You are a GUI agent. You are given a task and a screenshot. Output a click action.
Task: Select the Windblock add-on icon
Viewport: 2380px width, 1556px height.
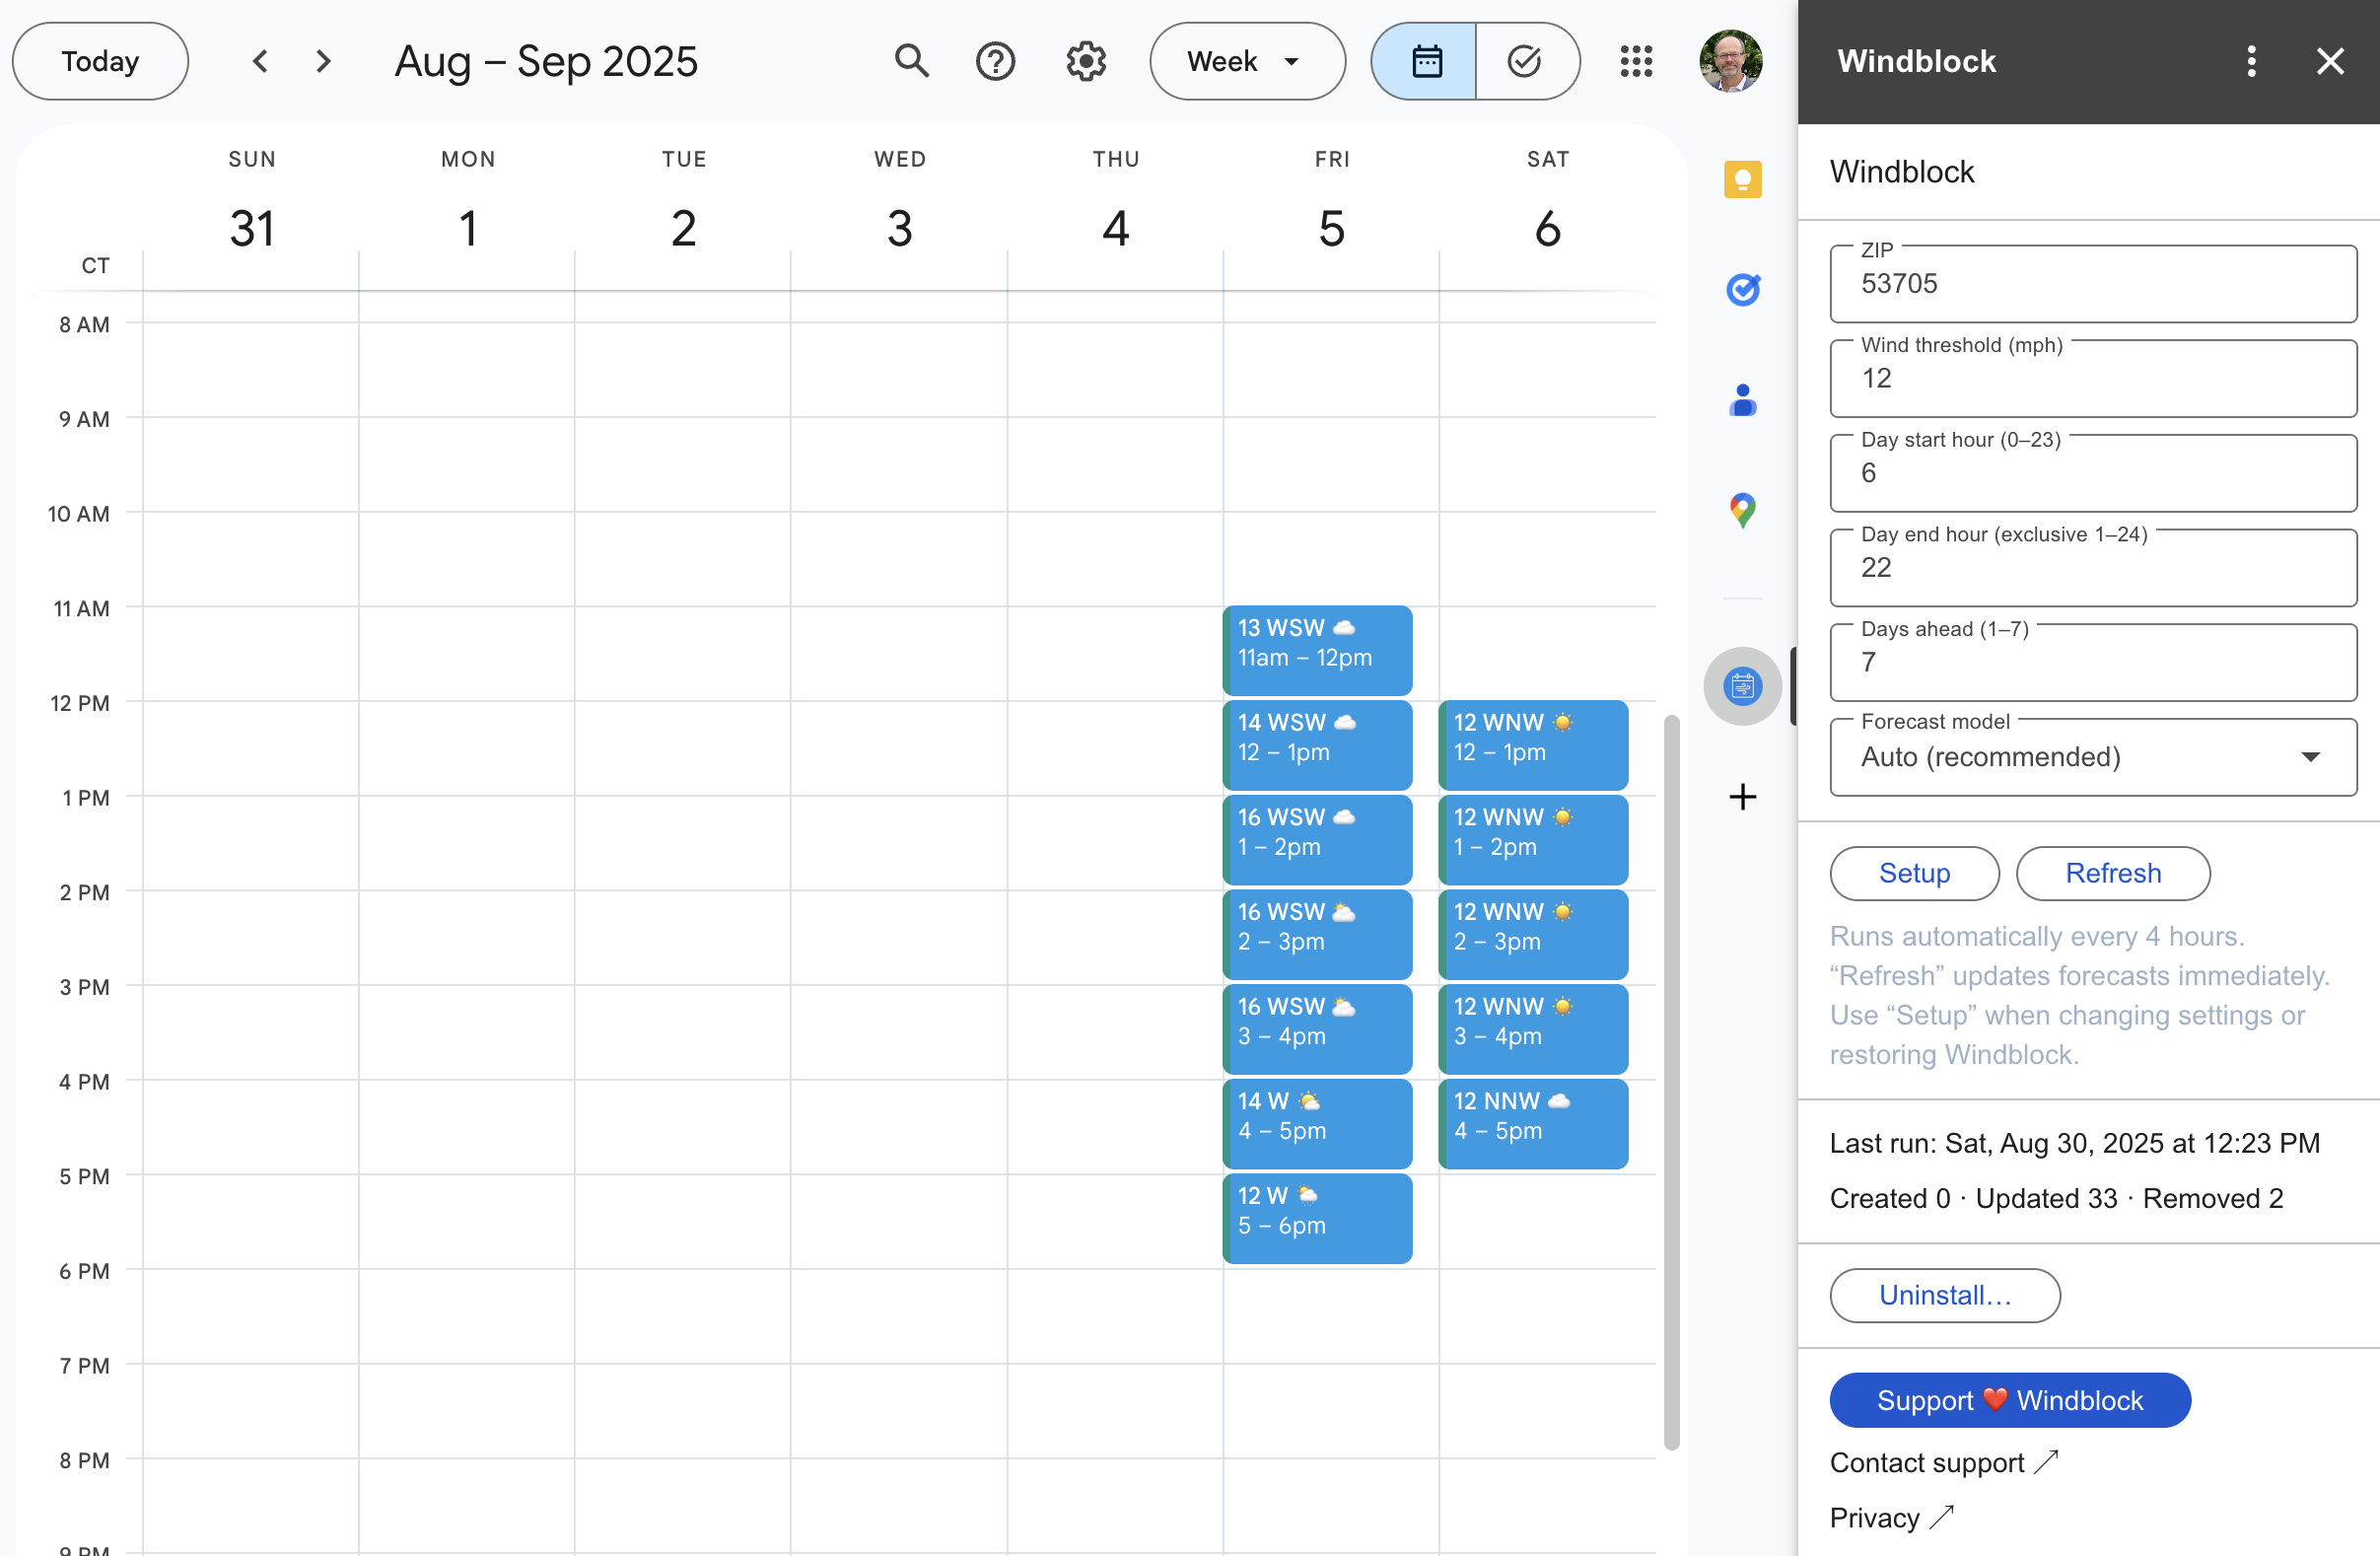[x=1742, y=686]
